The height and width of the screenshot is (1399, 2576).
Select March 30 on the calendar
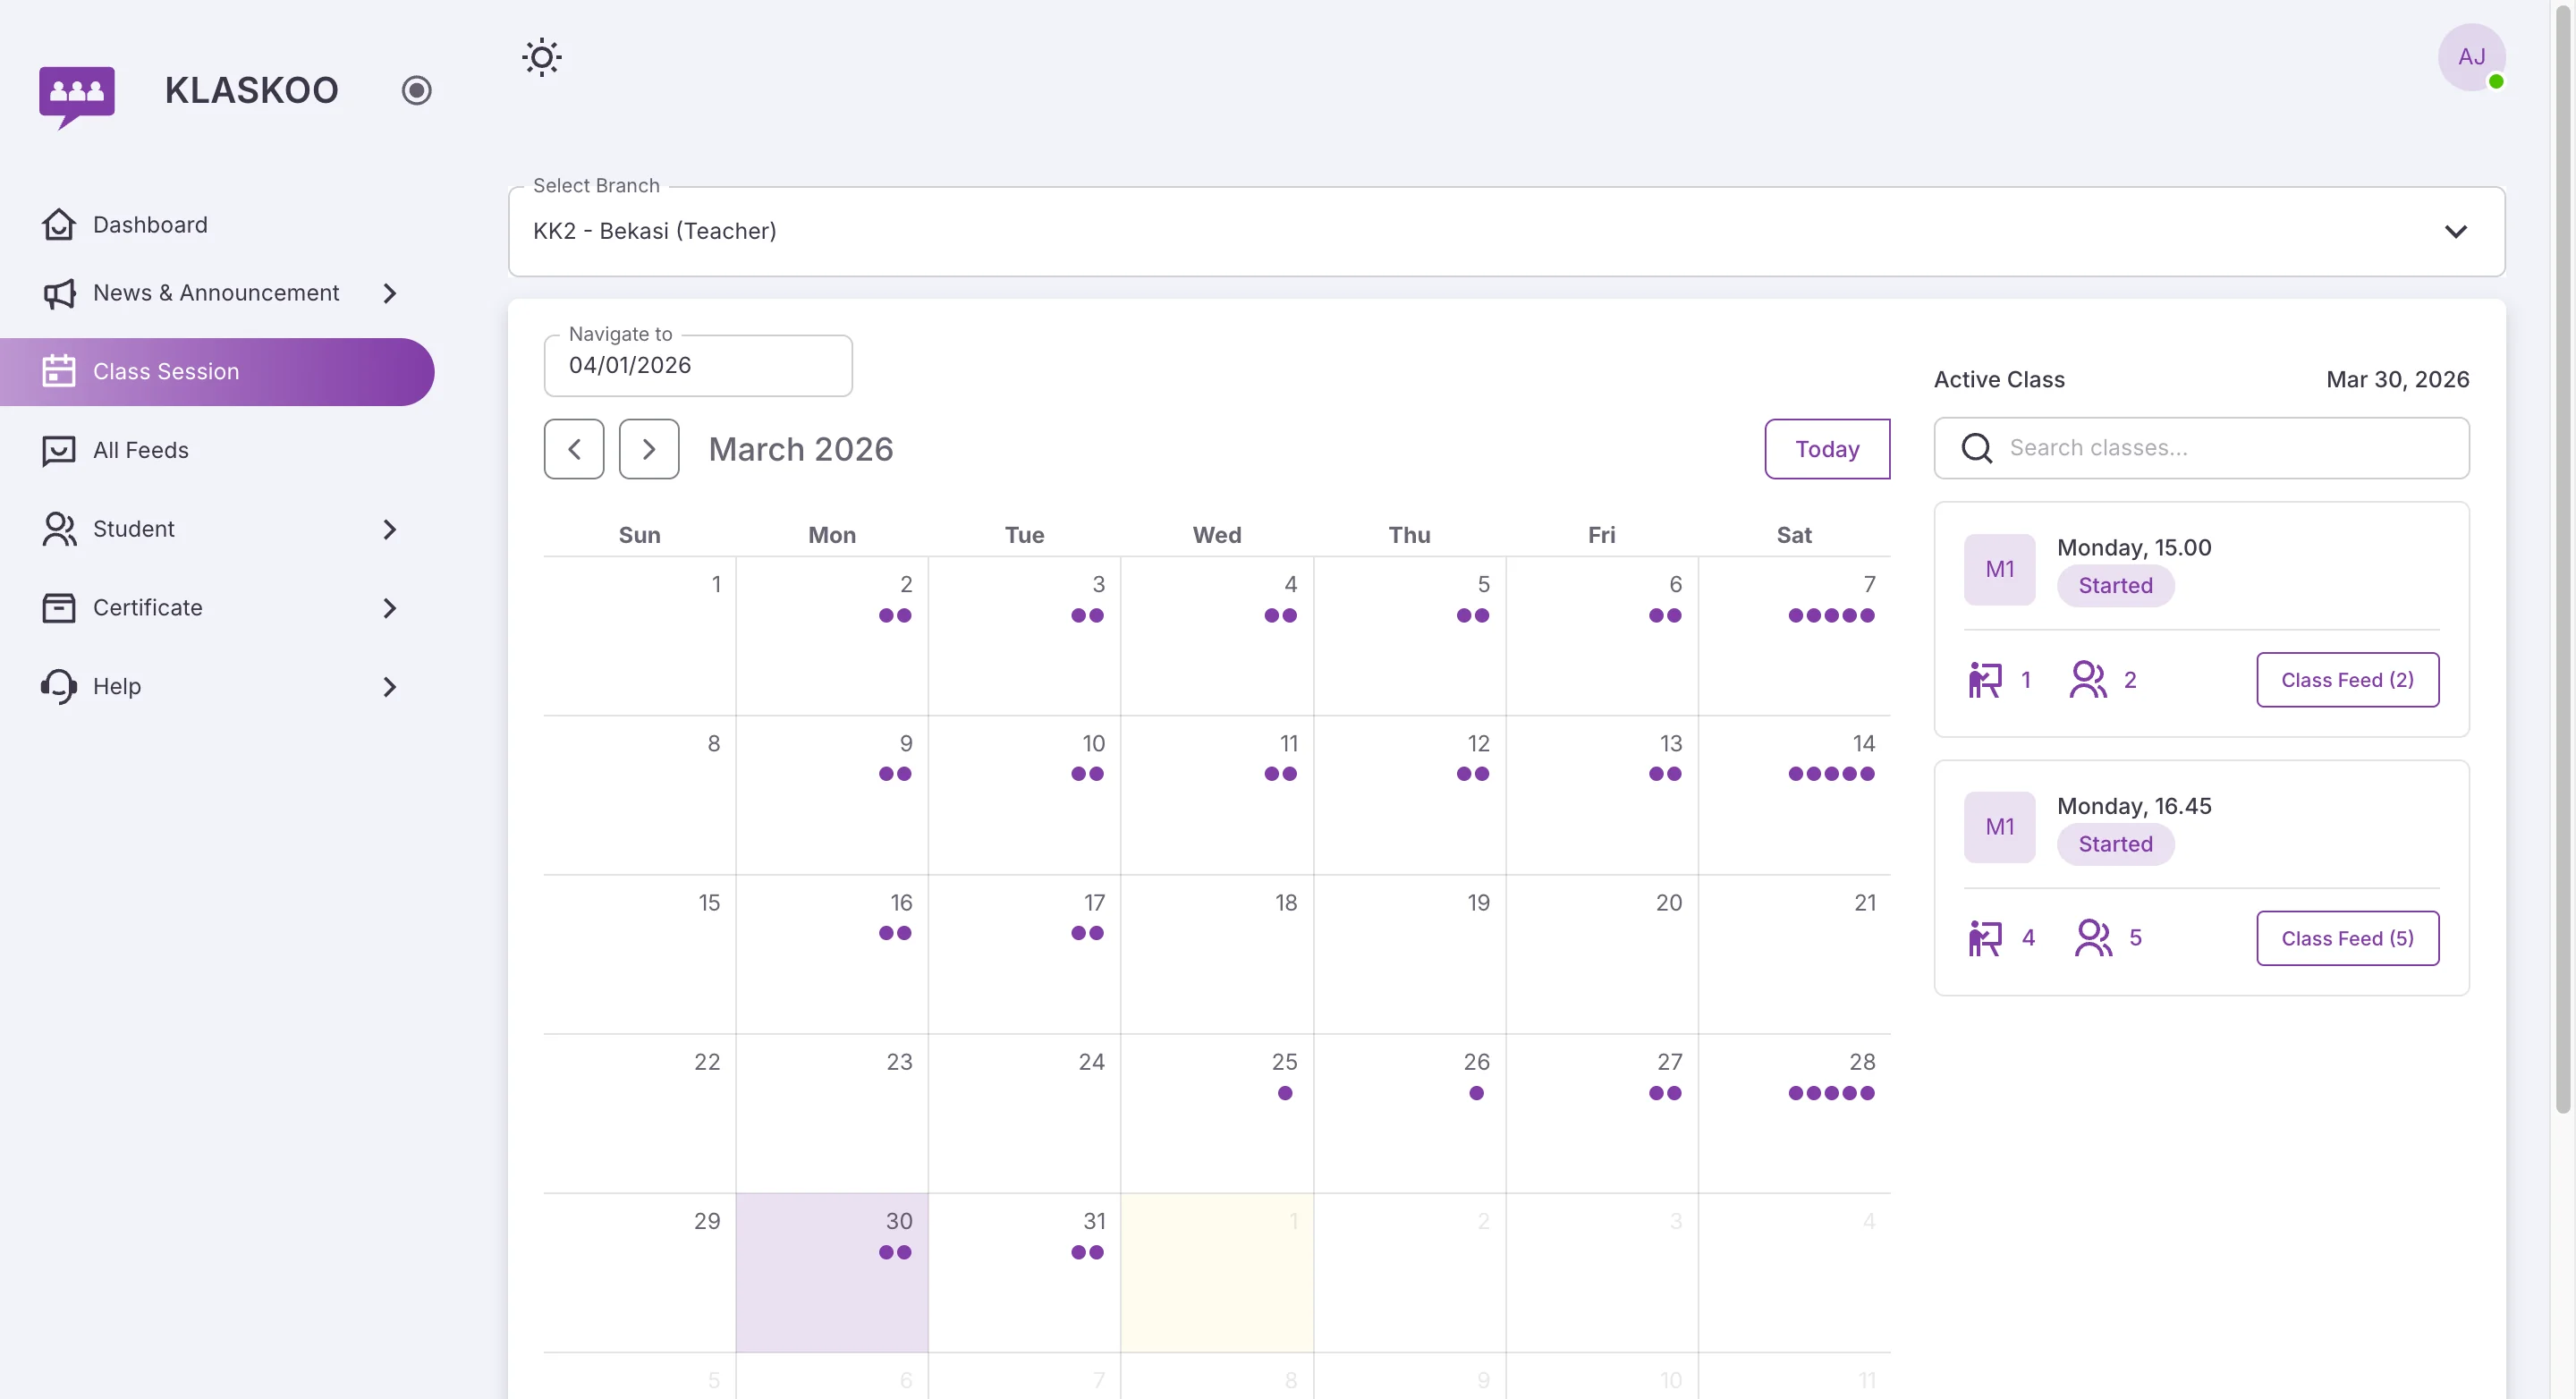[832, 1272]
